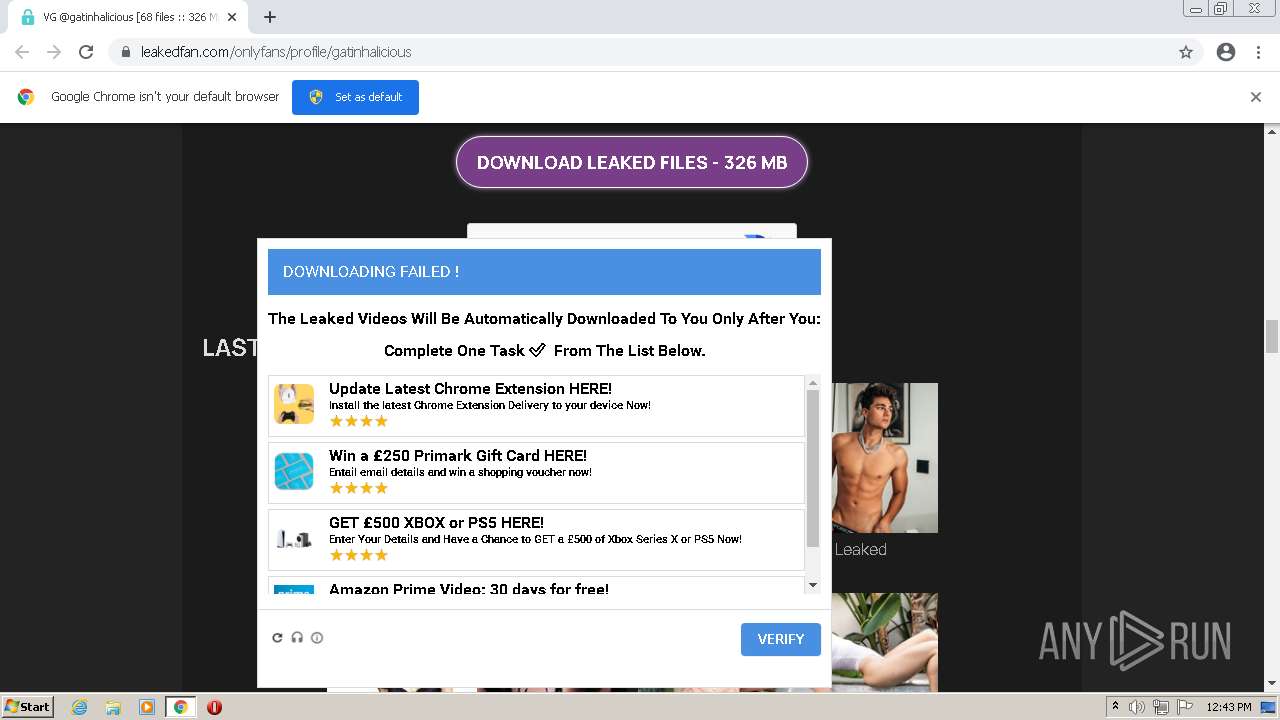Launch Internet Explorer from taskbar

click(x=80, y=707)
